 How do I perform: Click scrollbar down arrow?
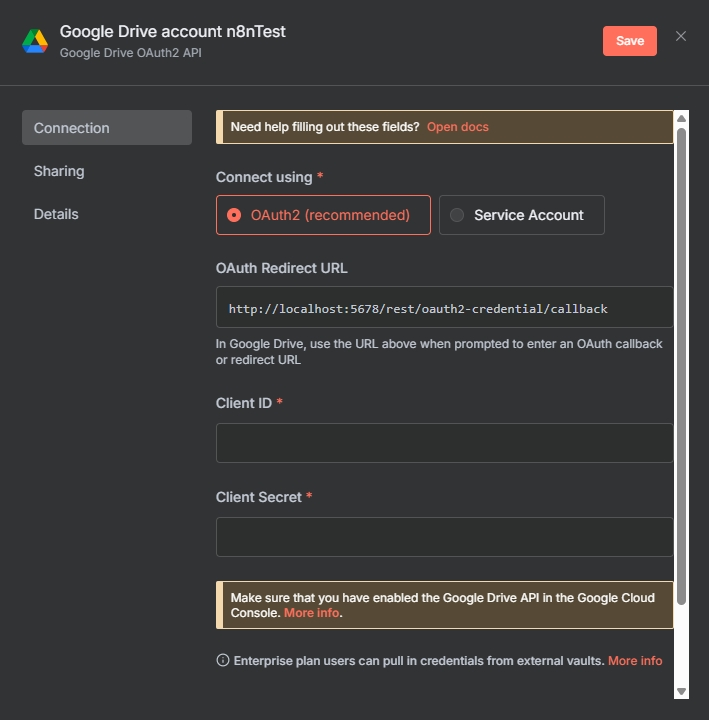tap(681, 691)
